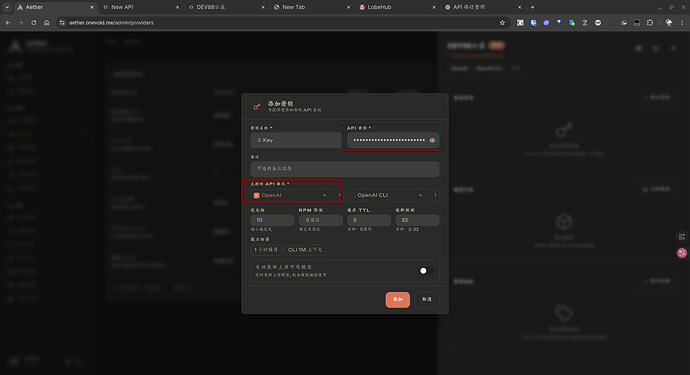Click the address bar URL aether.onevoid.me
Image resolution: width=690 pixels, height=375 pixels.
click(x=111, y=22)
